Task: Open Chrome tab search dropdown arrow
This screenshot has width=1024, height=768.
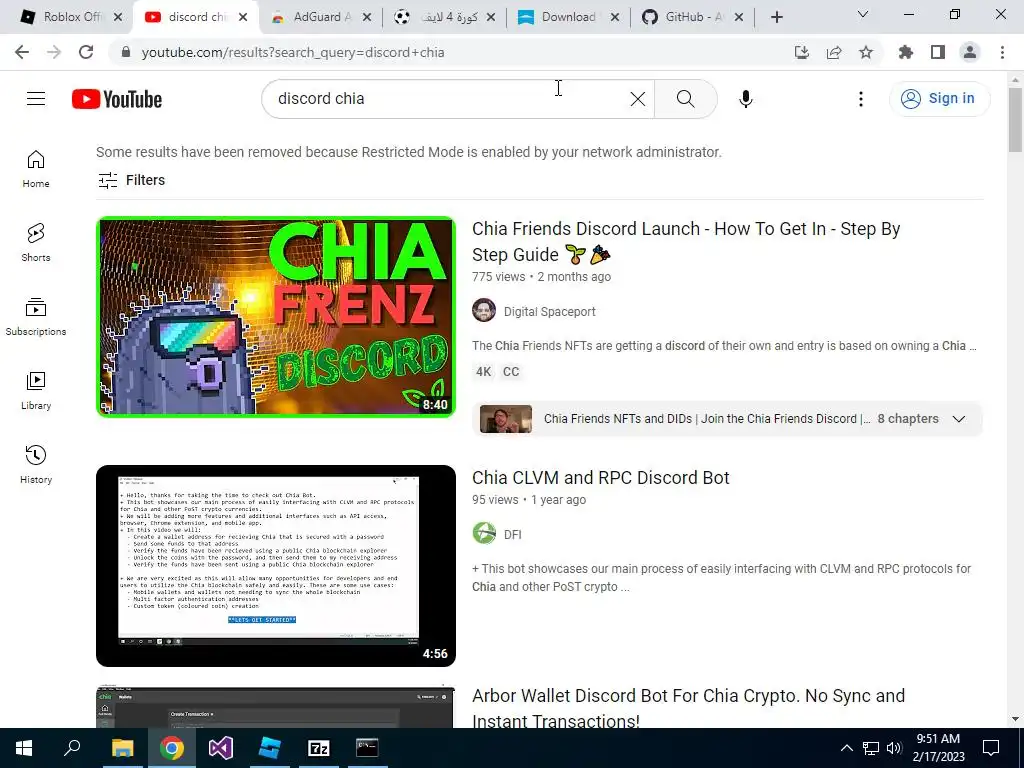Action: [863, 14]
